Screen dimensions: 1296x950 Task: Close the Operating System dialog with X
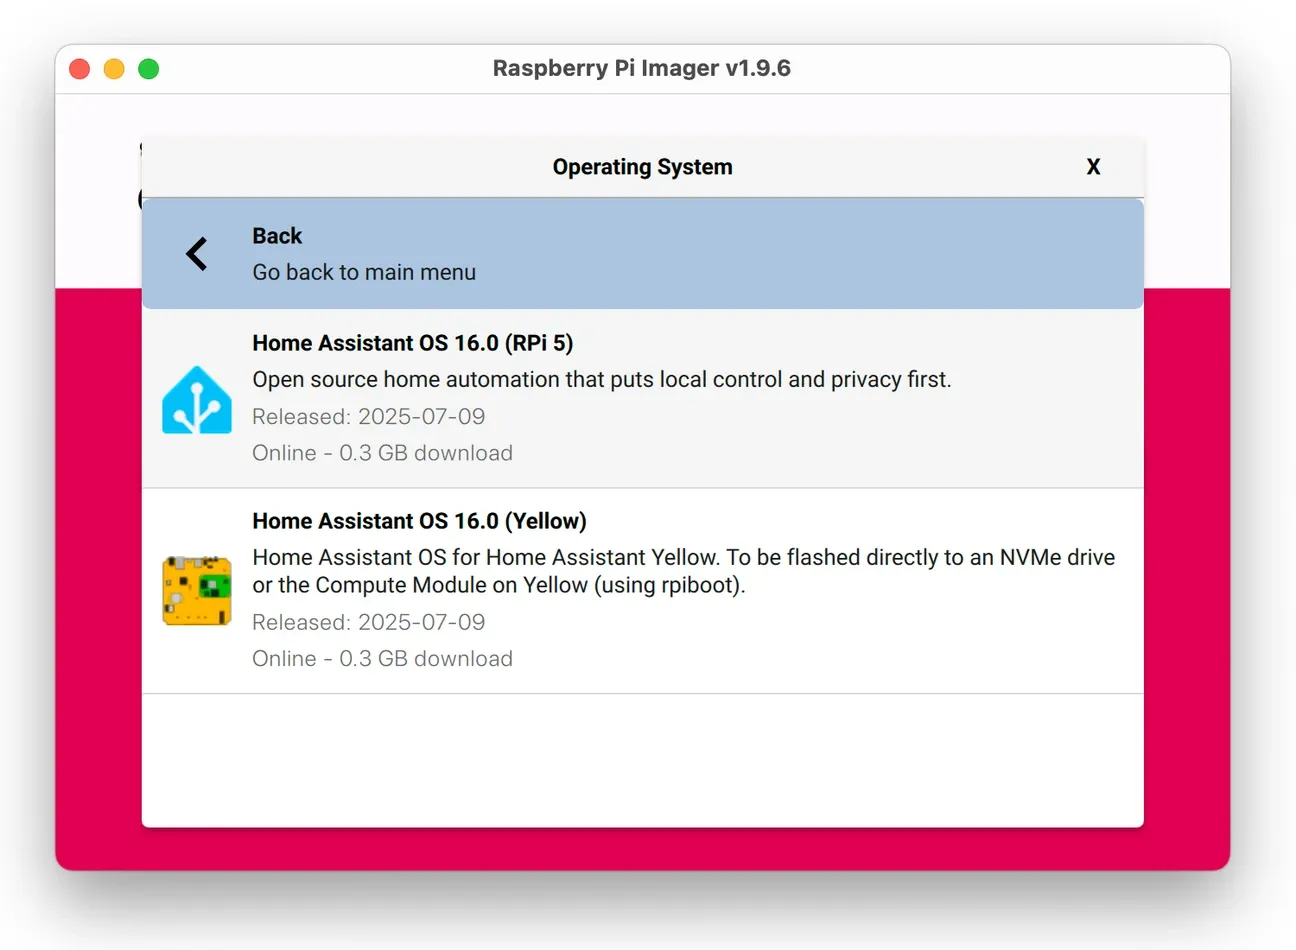1093,167
